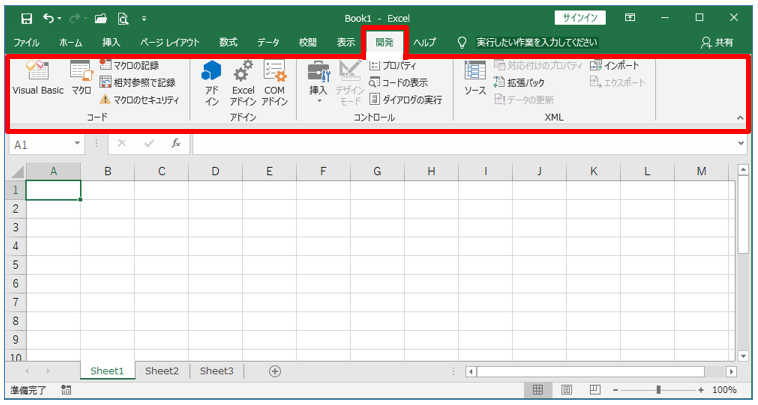The image size is (758, 405).
Task: Click the zoom out minus button
Action: tap(615, 390)
